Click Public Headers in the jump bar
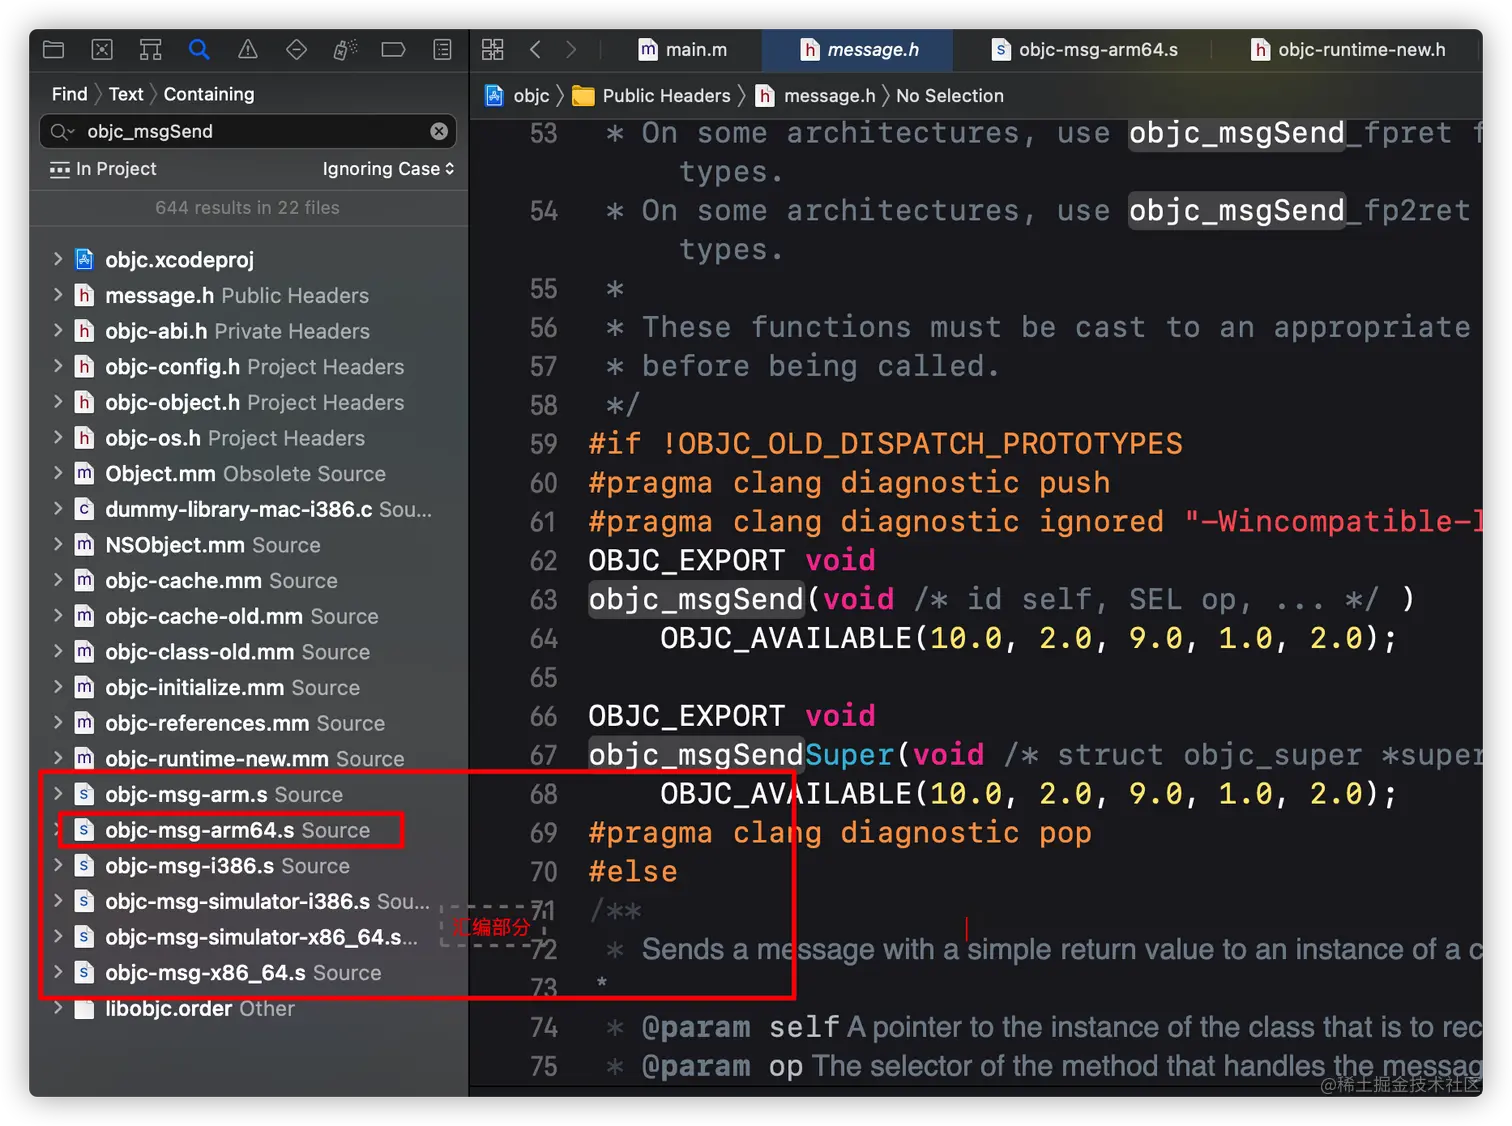The width and height of the screenshot is (1512, 1126). (x=652, y=95)
